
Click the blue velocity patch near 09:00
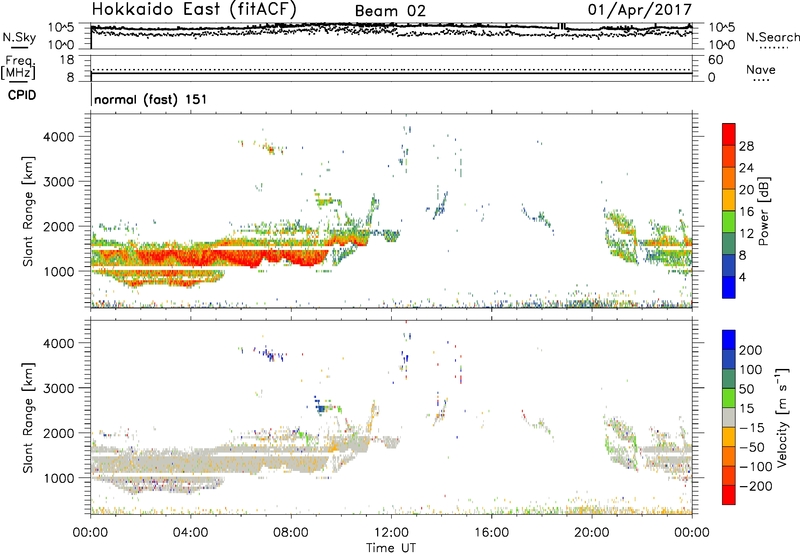tap(321, 408)
